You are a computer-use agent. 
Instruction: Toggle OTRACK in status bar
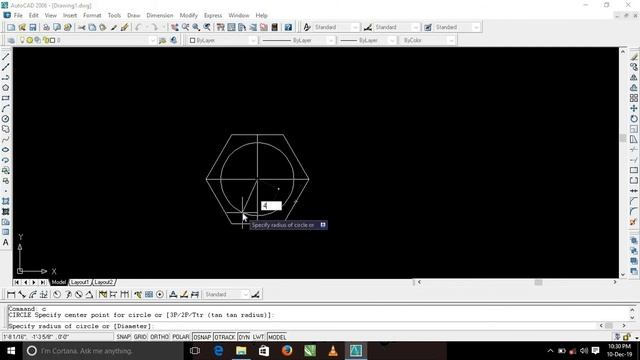pyautogui.click(x=224, y=337)
